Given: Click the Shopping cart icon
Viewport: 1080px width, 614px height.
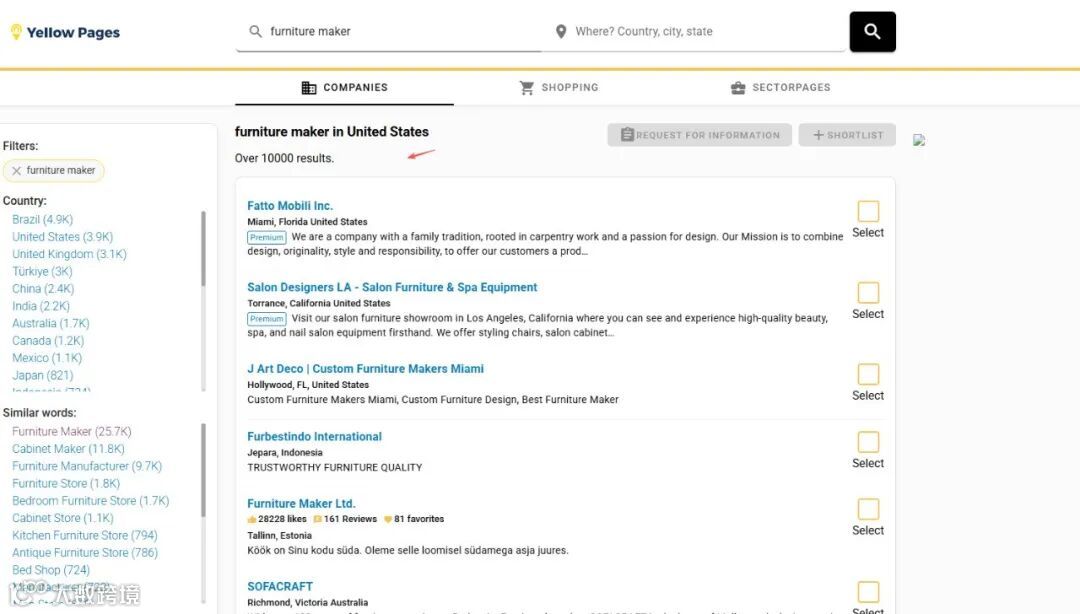Looking at the screenshot, I should pos(527,88).
